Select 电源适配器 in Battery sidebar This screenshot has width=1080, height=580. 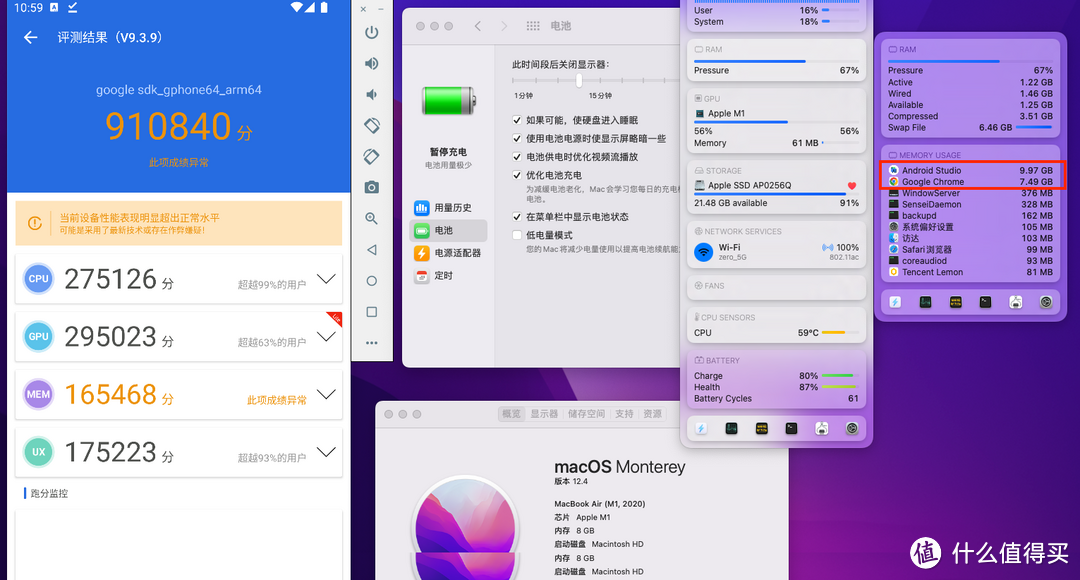coord(449,253)
